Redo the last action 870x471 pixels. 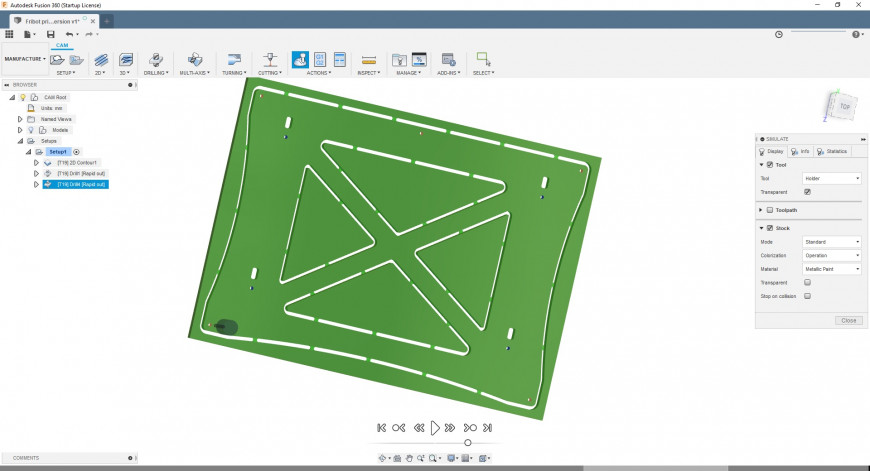pyautogui.click(x=89, y=34)
